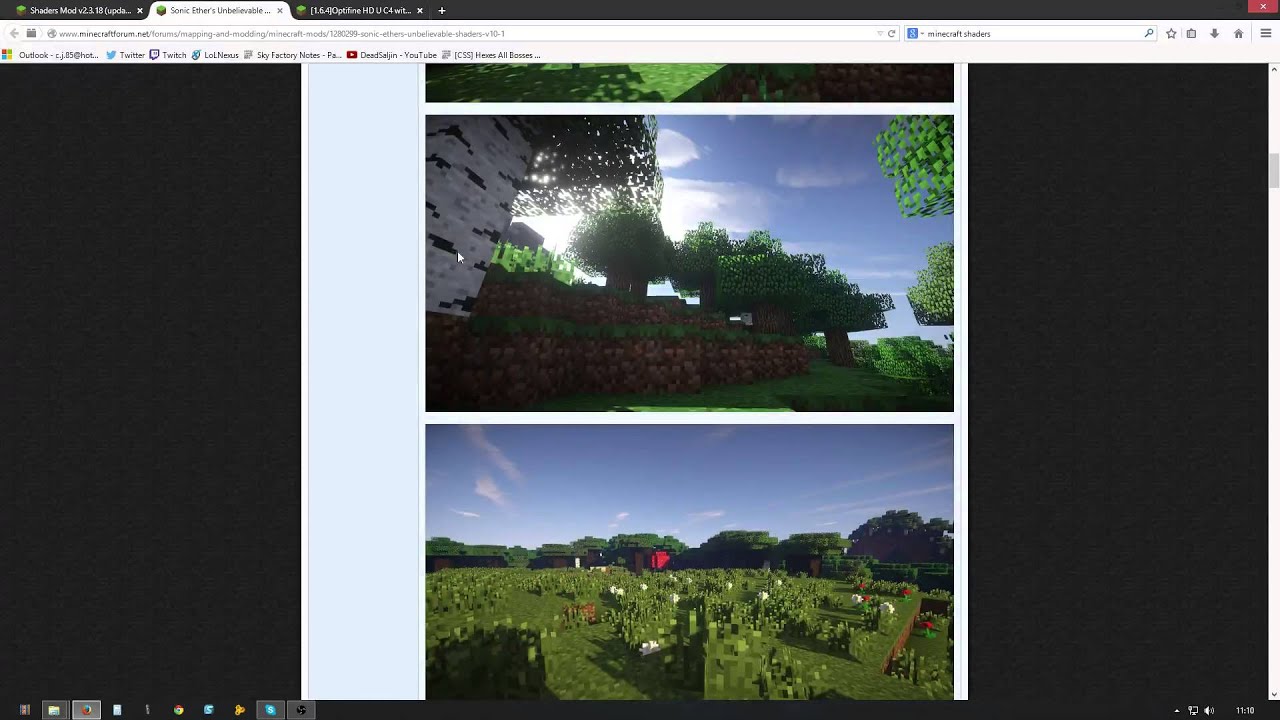This screenshot has height=720, width=1280.
Task: Open the Sky Factory Notes bookmark
Action: (x=292, y=55)
